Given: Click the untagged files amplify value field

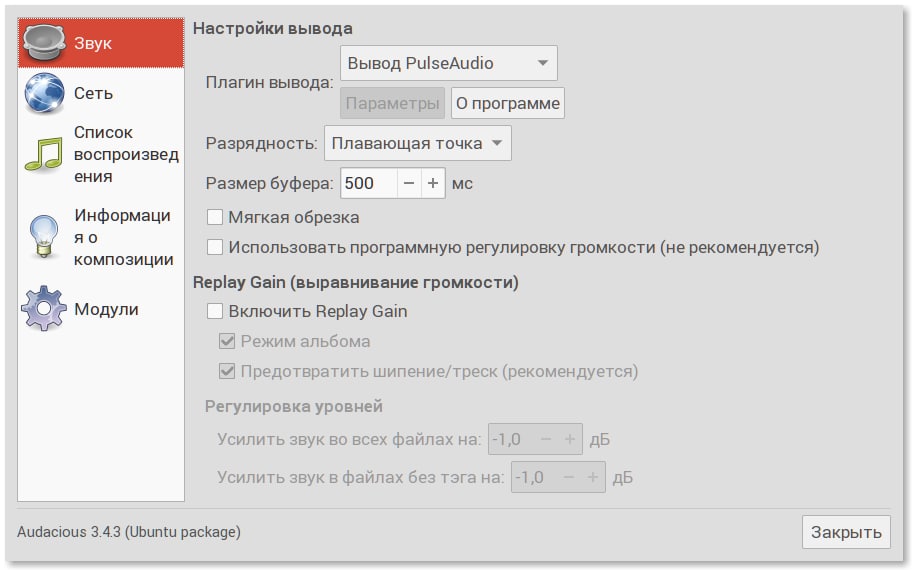Looking at the screenshot, I should point(534,478).
